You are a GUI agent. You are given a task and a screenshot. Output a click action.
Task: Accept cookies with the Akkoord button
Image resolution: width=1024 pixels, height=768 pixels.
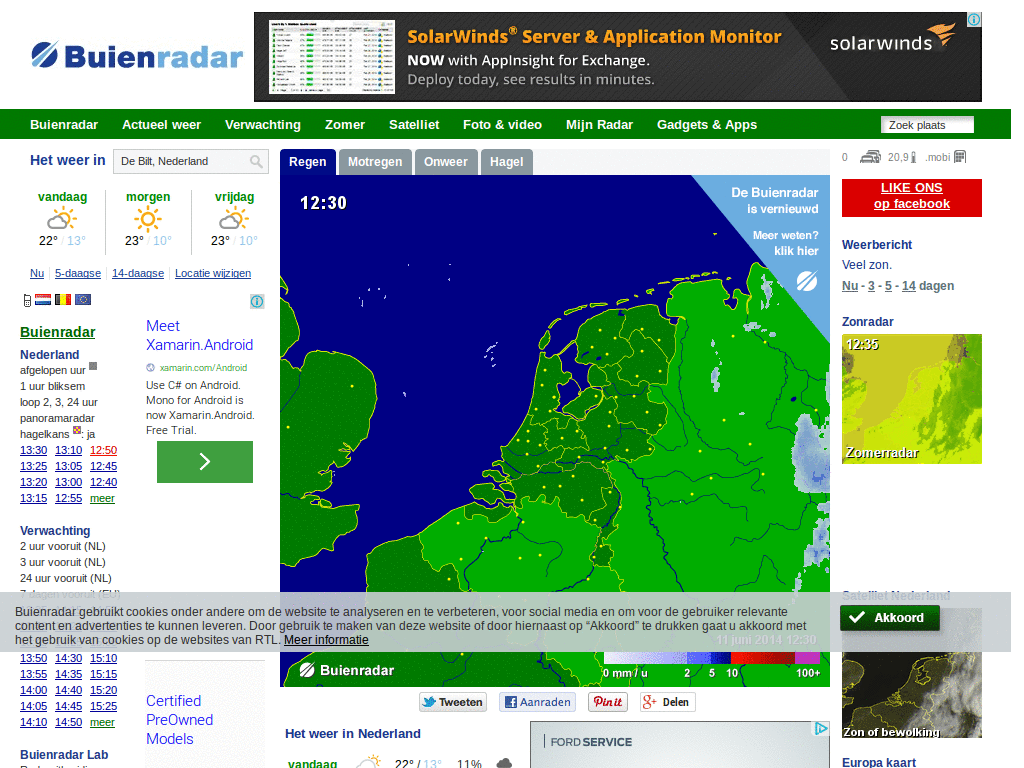889,618
